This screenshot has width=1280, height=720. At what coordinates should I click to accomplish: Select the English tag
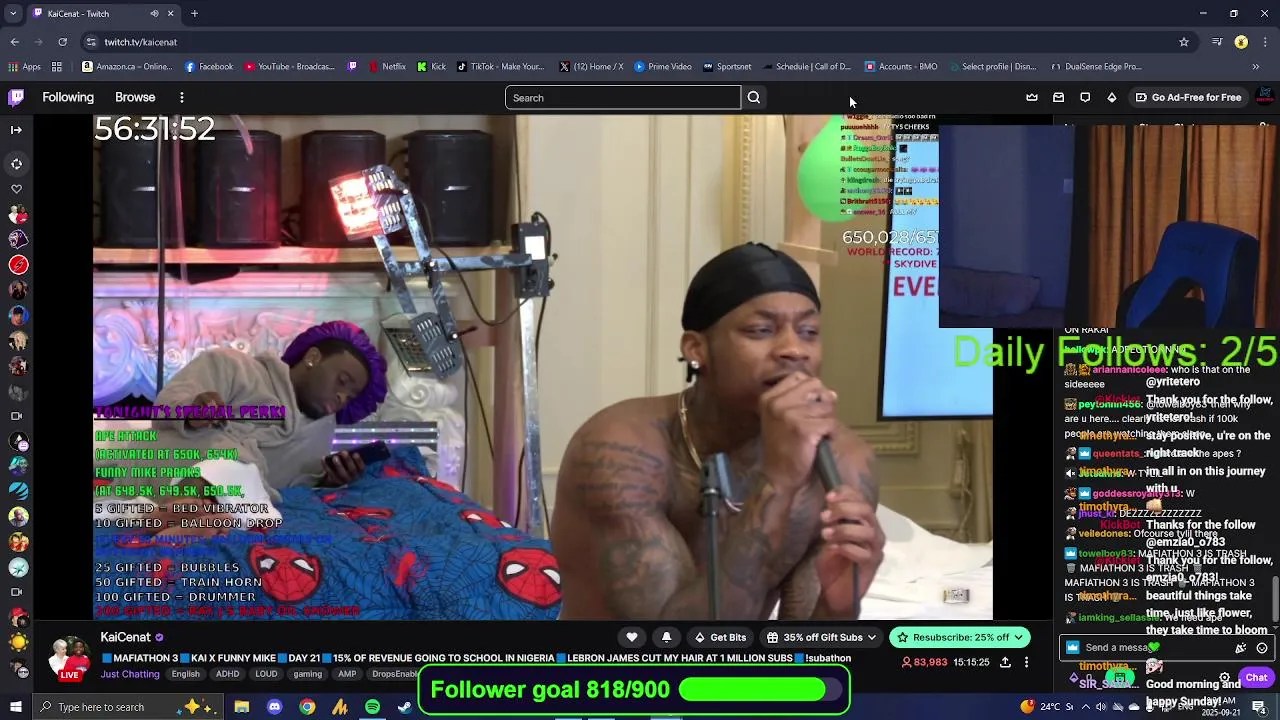[185, 674]
